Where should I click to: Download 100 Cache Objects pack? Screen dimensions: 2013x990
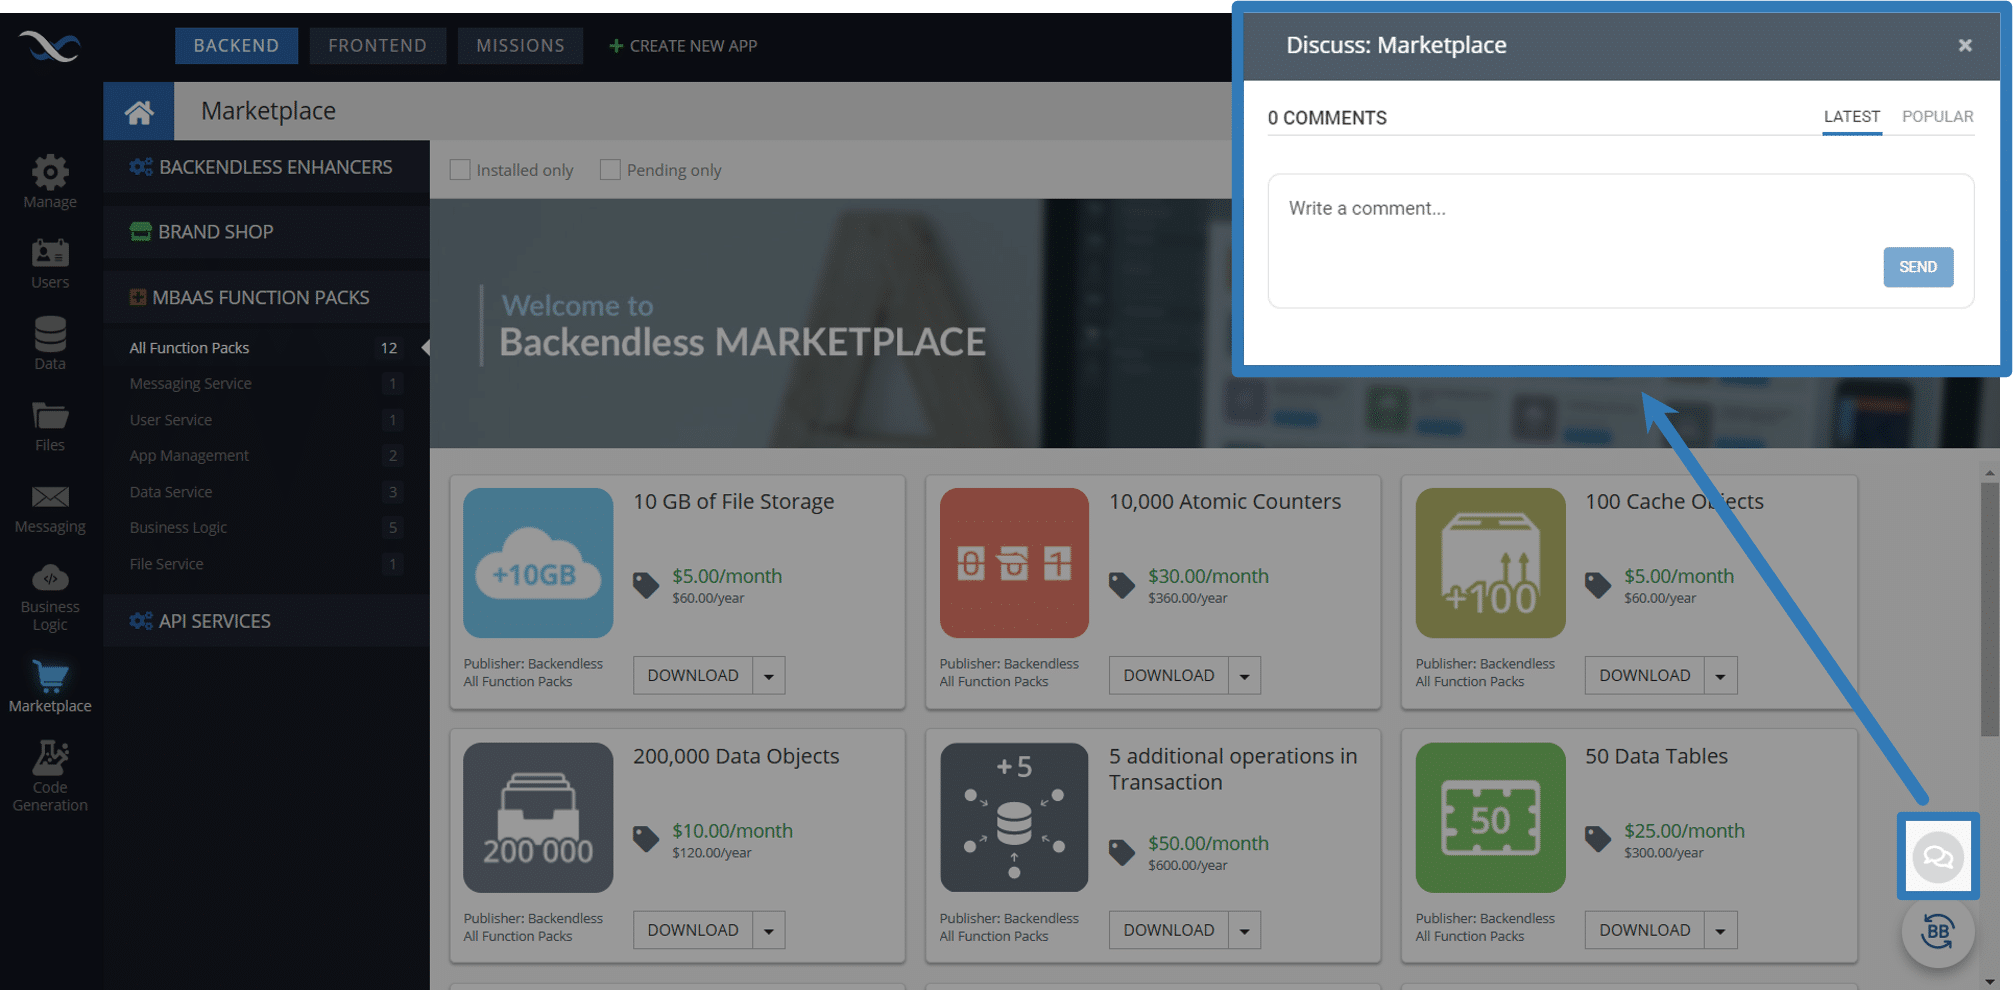1645,676
